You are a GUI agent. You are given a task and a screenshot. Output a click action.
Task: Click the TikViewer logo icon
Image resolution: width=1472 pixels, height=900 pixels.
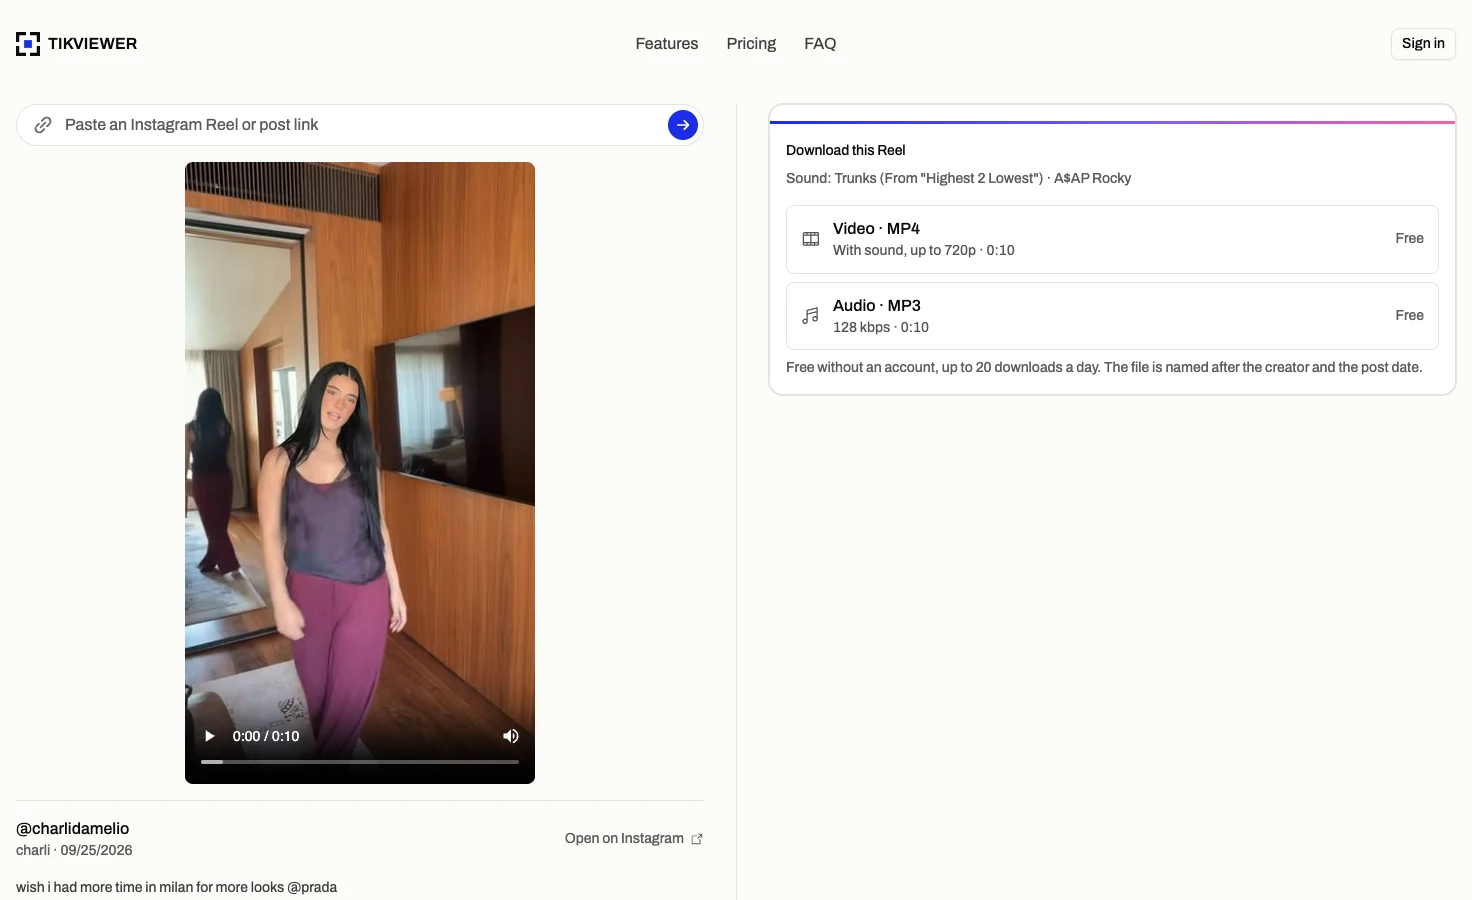(28, 44)
